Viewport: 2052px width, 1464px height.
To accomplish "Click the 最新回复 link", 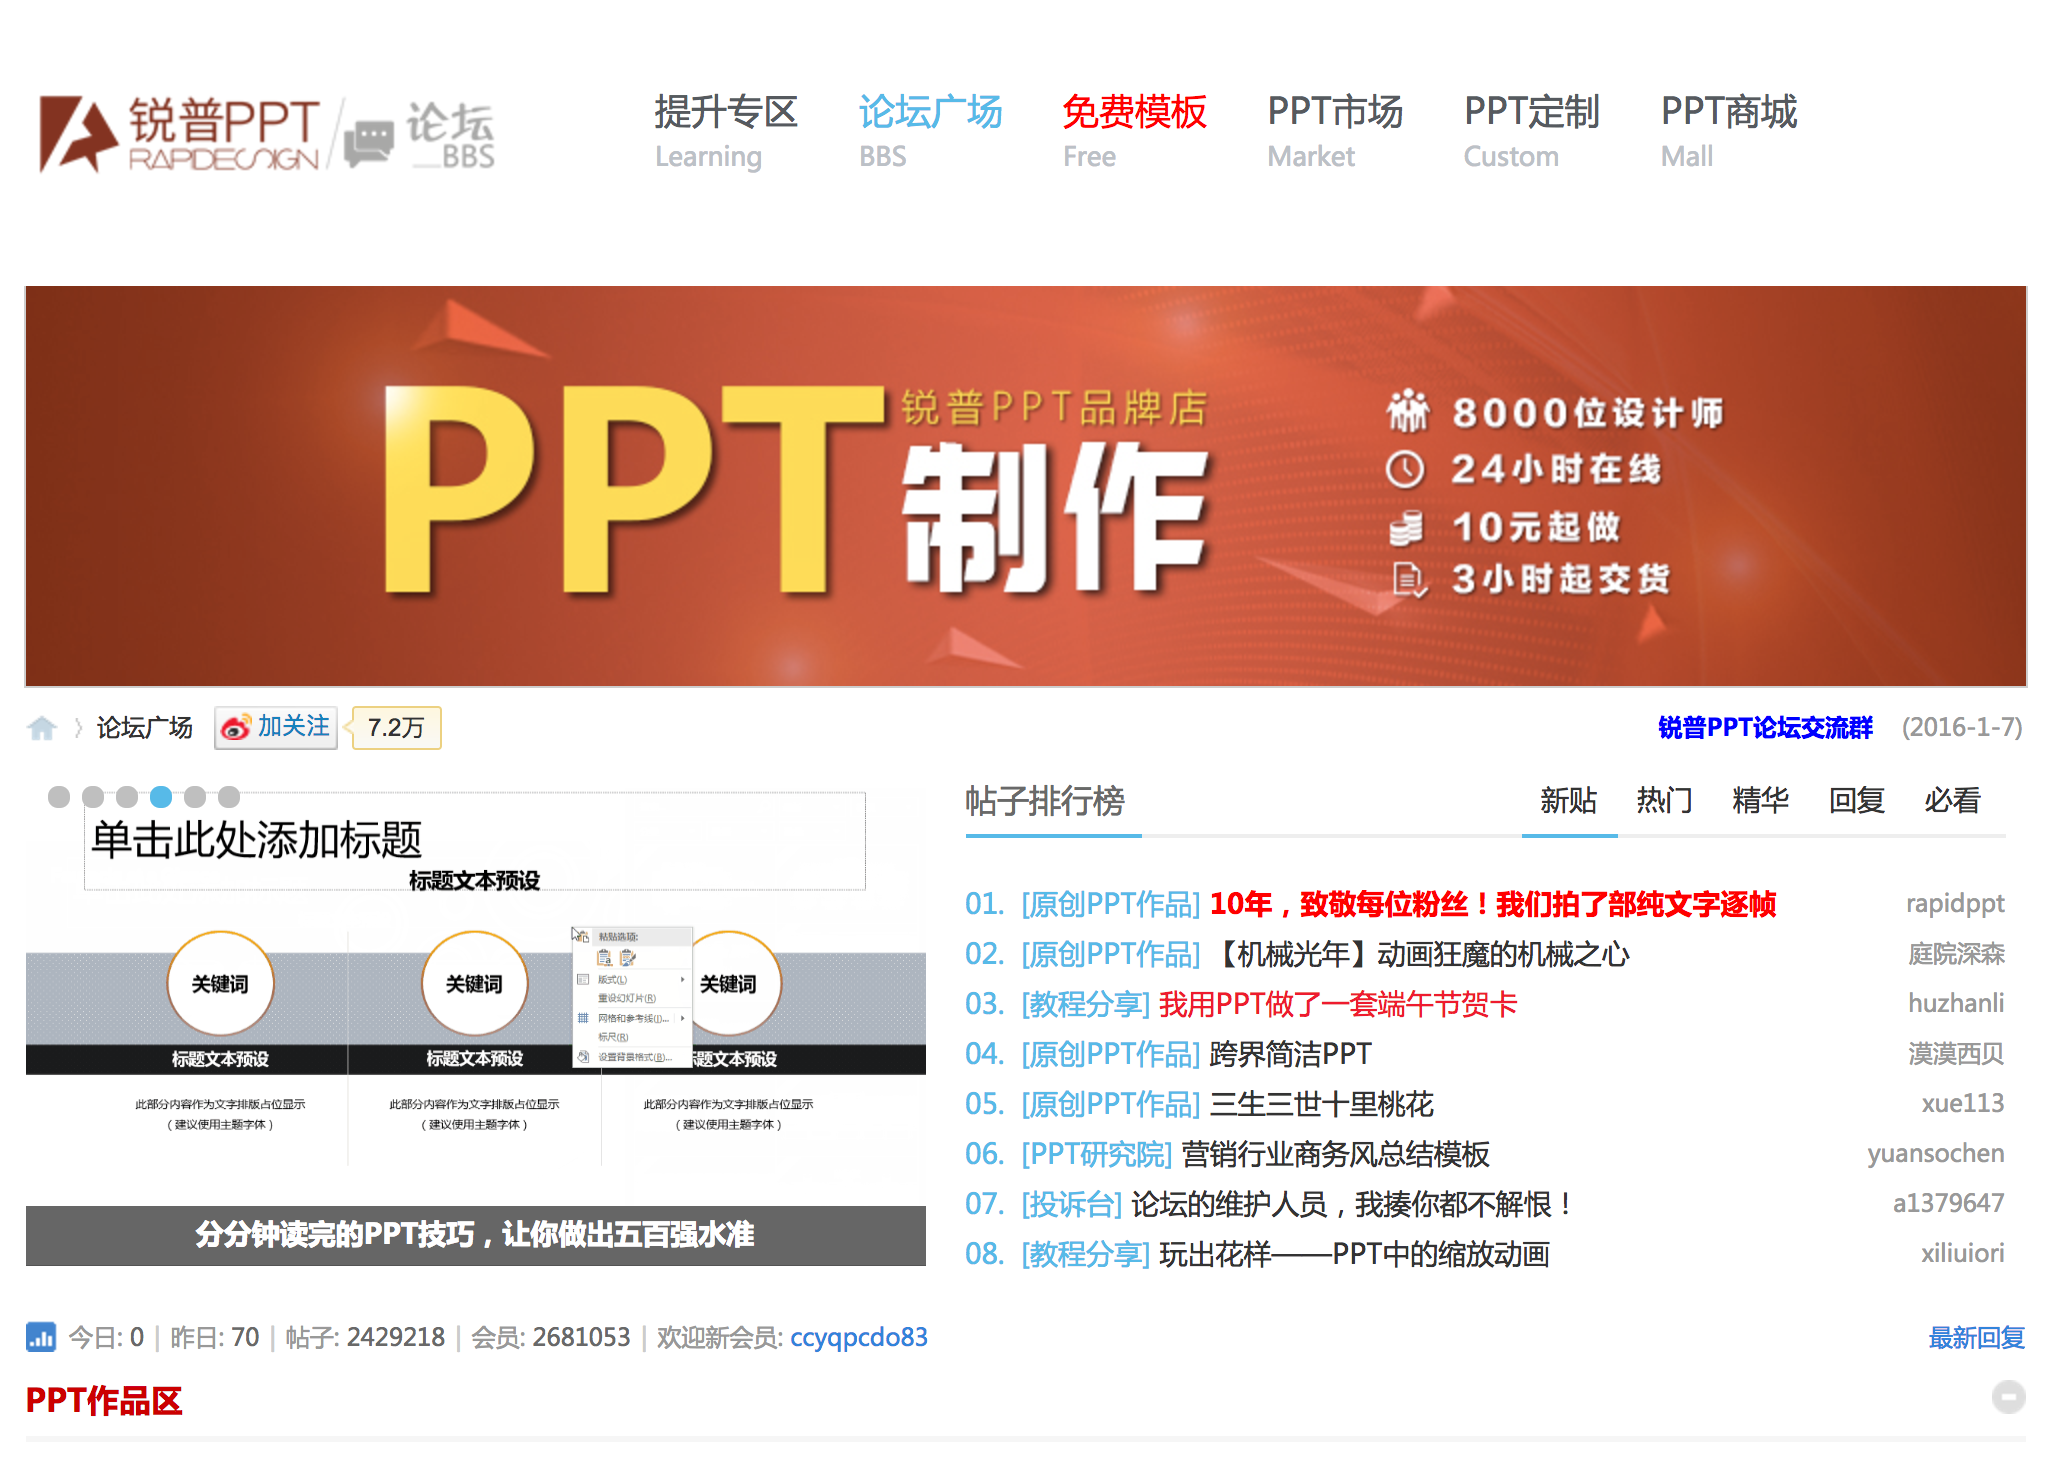I will point(1976,1337).
